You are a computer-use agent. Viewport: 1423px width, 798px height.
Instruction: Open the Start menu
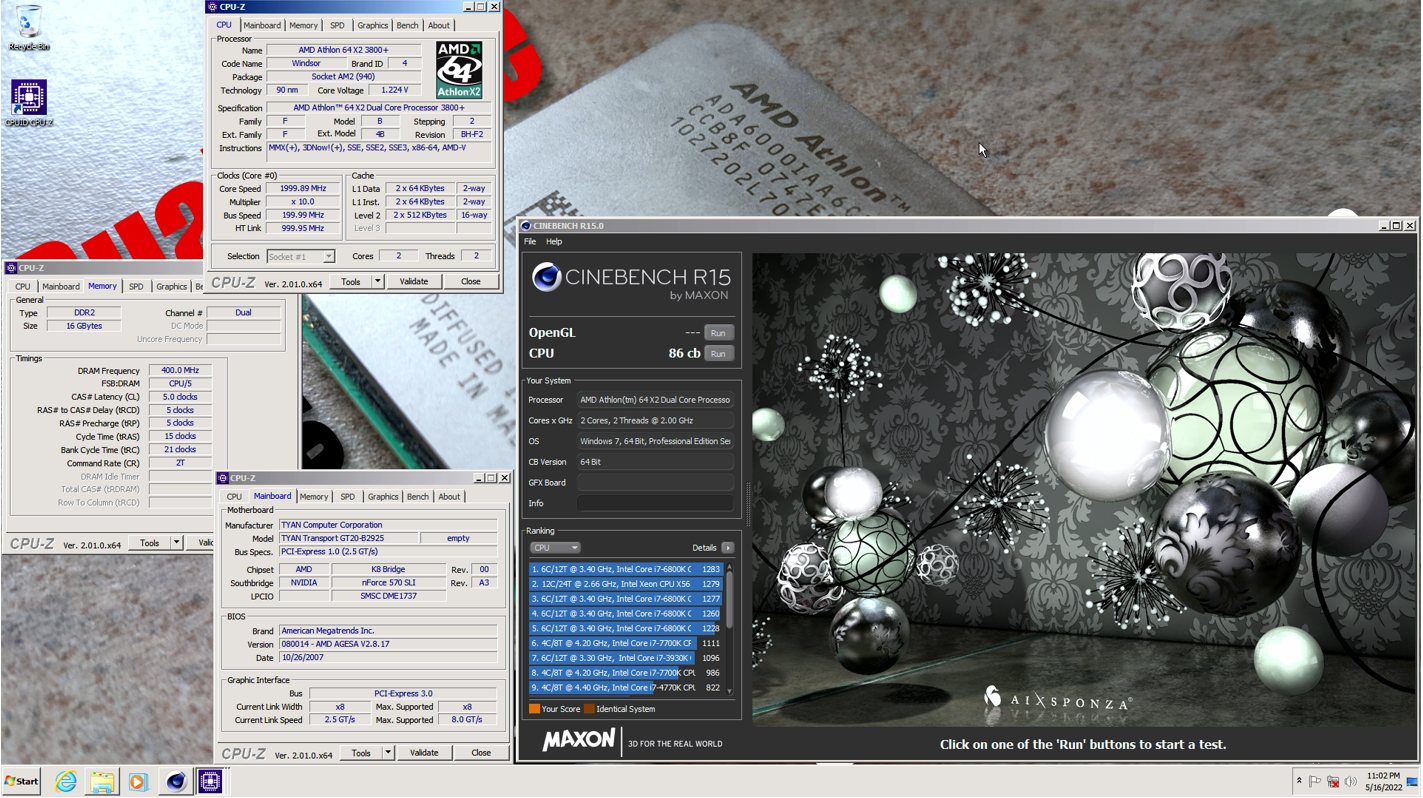click(x=22, y=782)
